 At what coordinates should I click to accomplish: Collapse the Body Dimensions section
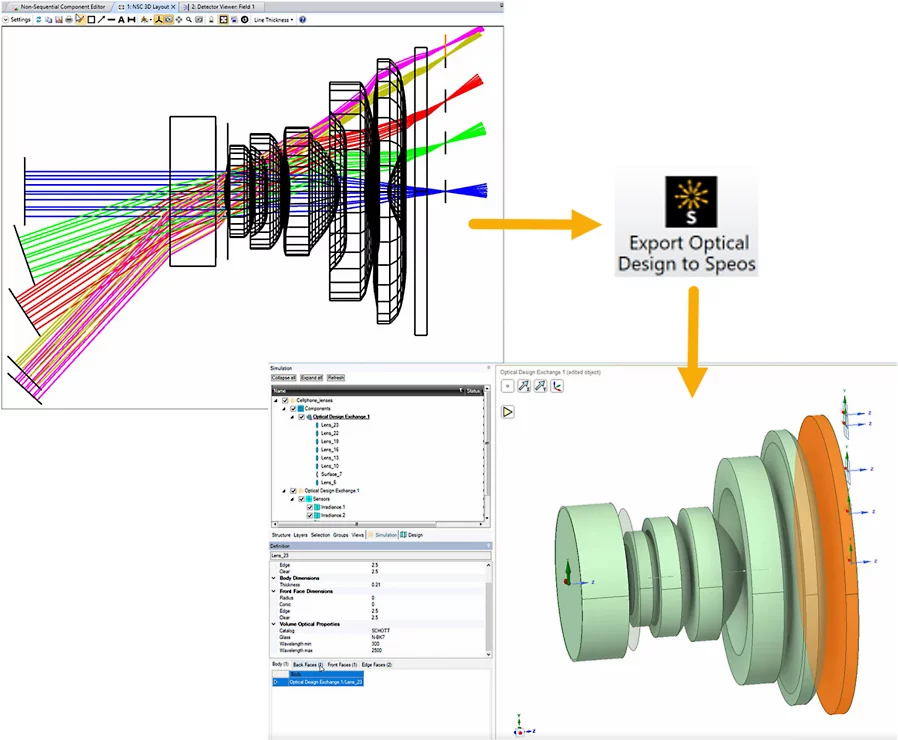click(x=274, y=578)
